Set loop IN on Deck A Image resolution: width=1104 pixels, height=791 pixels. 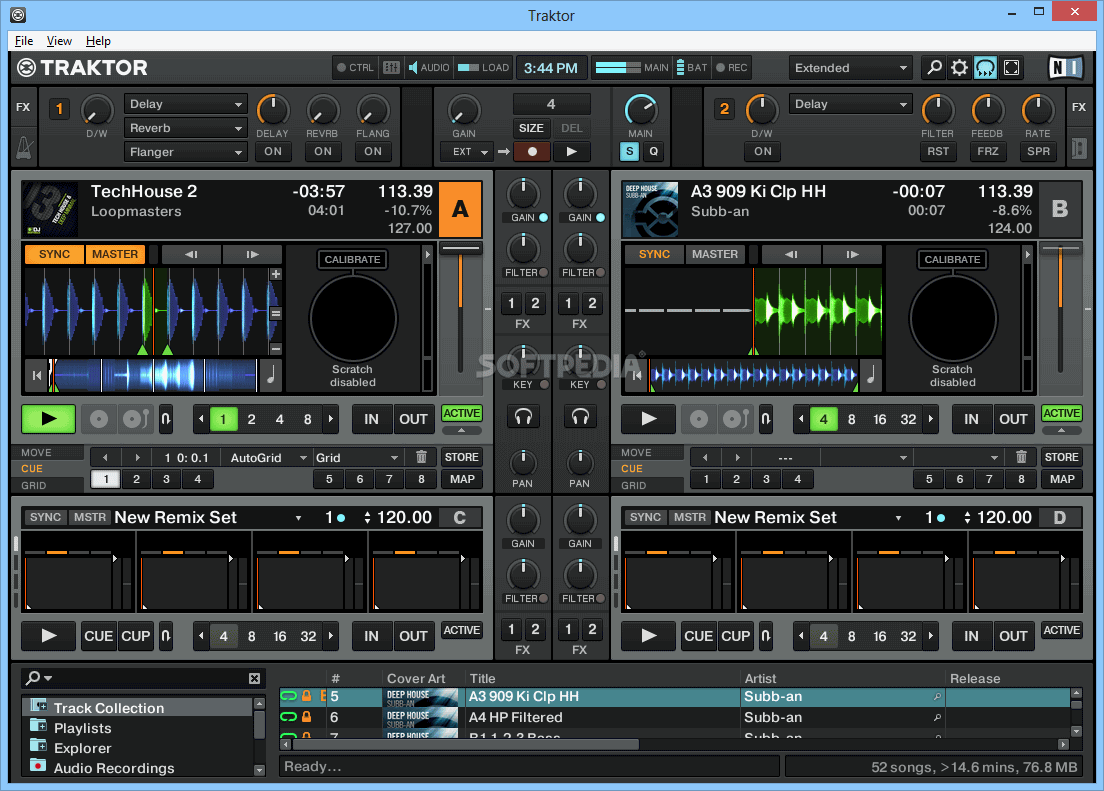(x=371, y=419)
